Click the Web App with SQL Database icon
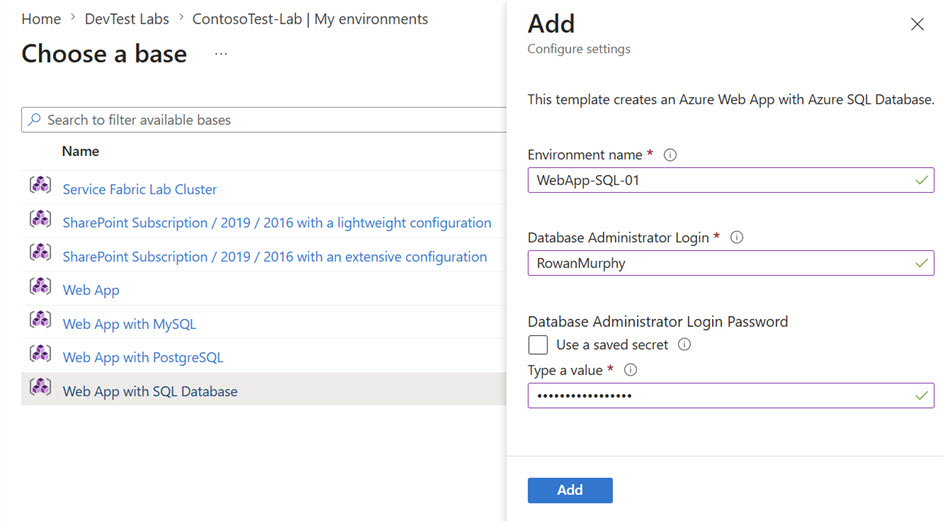This screenshot has height=521, width=943. [40, 387]
